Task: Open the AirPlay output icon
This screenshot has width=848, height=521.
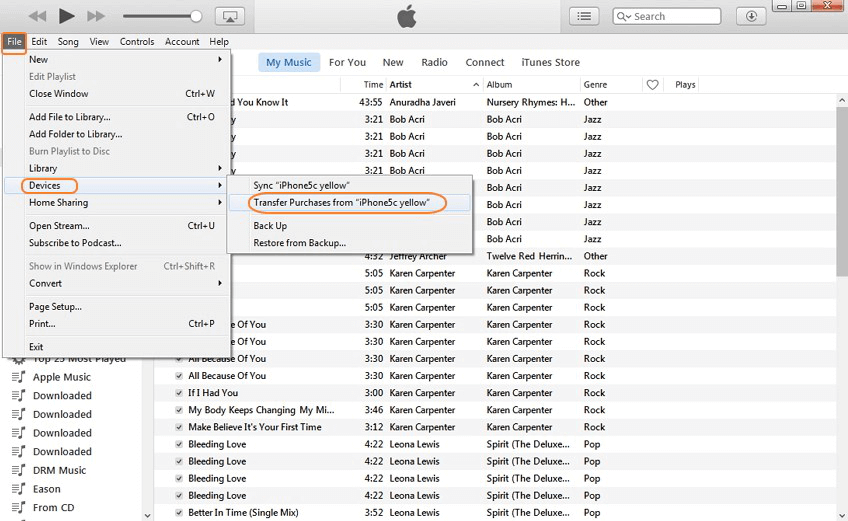Action: (x=230, y=16)
